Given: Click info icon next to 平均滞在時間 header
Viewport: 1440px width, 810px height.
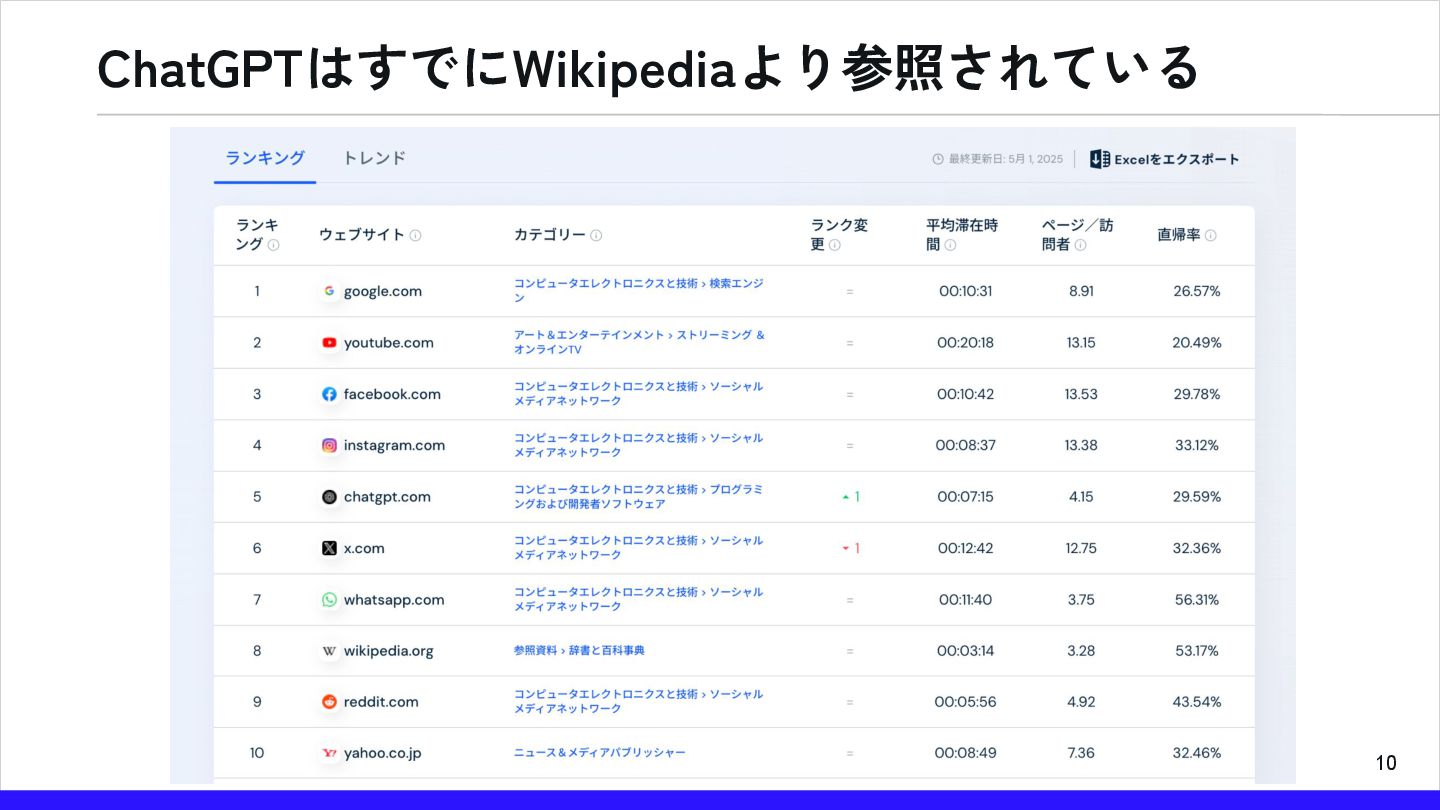Looking at the screenshot, I should click(950, 244).
